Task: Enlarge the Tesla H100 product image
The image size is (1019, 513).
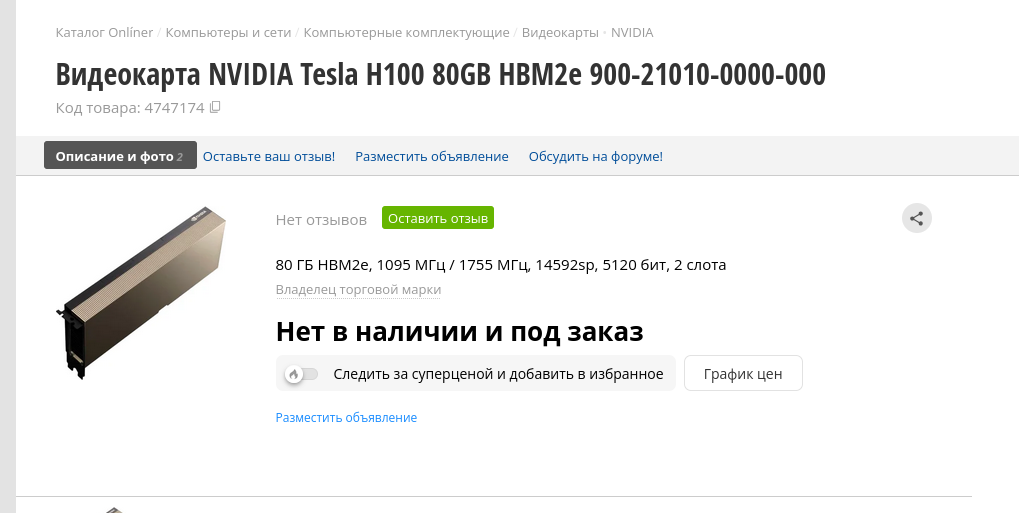Action: point(142,290)
